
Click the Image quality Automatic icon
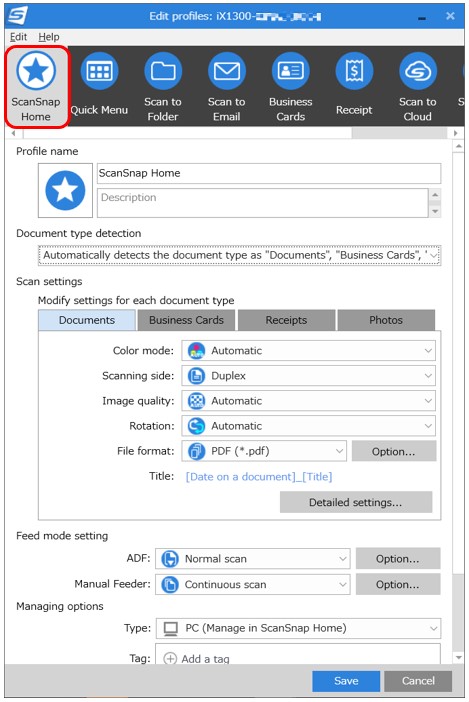coord(196,401)
